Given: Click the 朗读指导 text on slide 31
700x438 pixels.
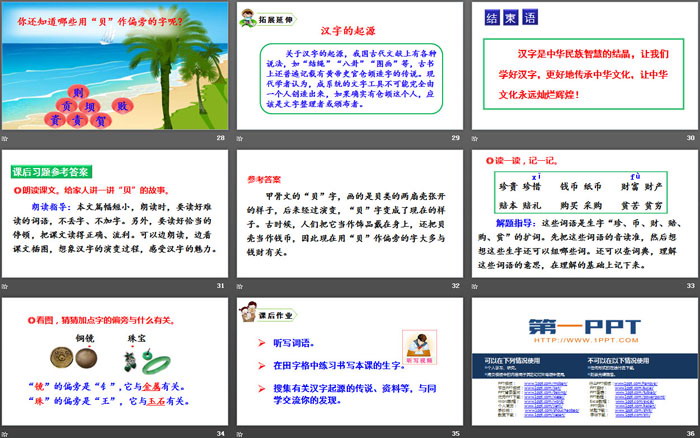Looking at the screenshot, I should click(x=50, y=207).
